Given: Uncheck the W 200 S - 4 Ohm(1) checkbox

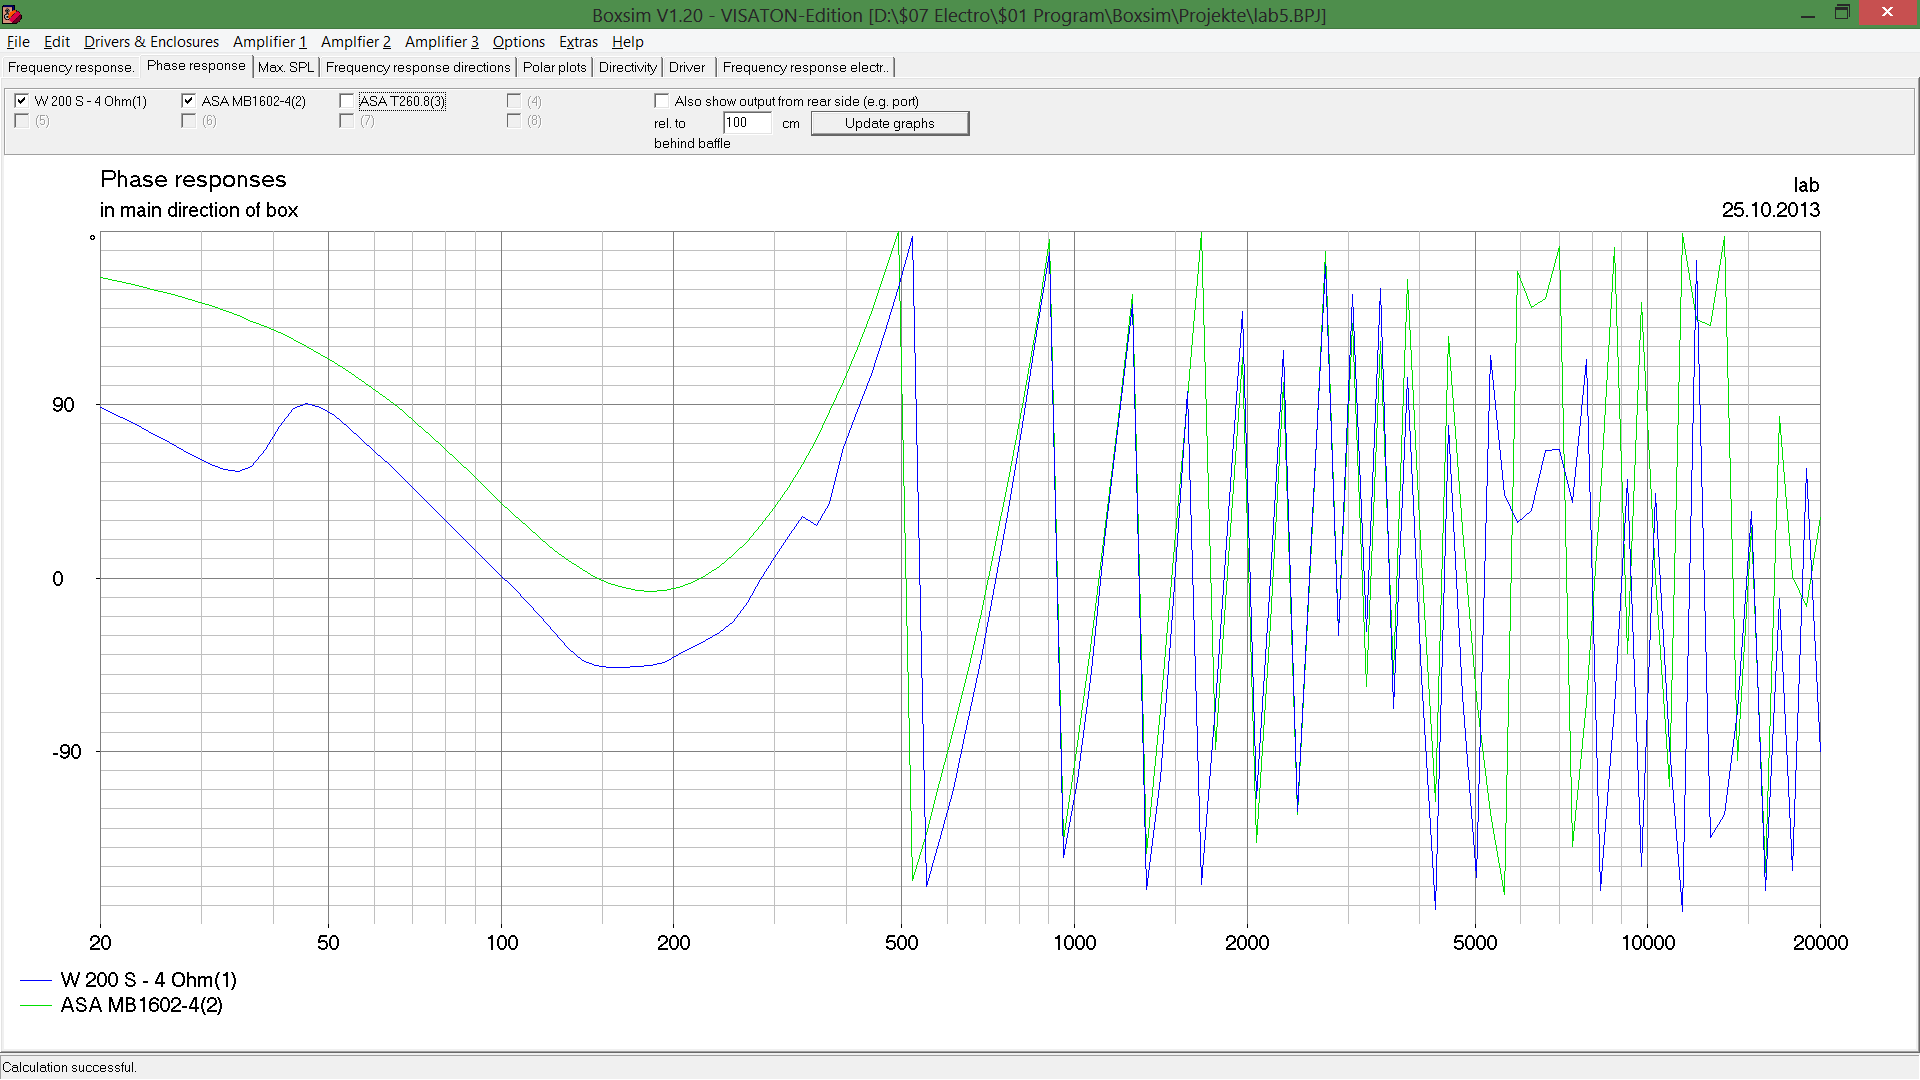Looking at the screenshot, I should 21,101.
